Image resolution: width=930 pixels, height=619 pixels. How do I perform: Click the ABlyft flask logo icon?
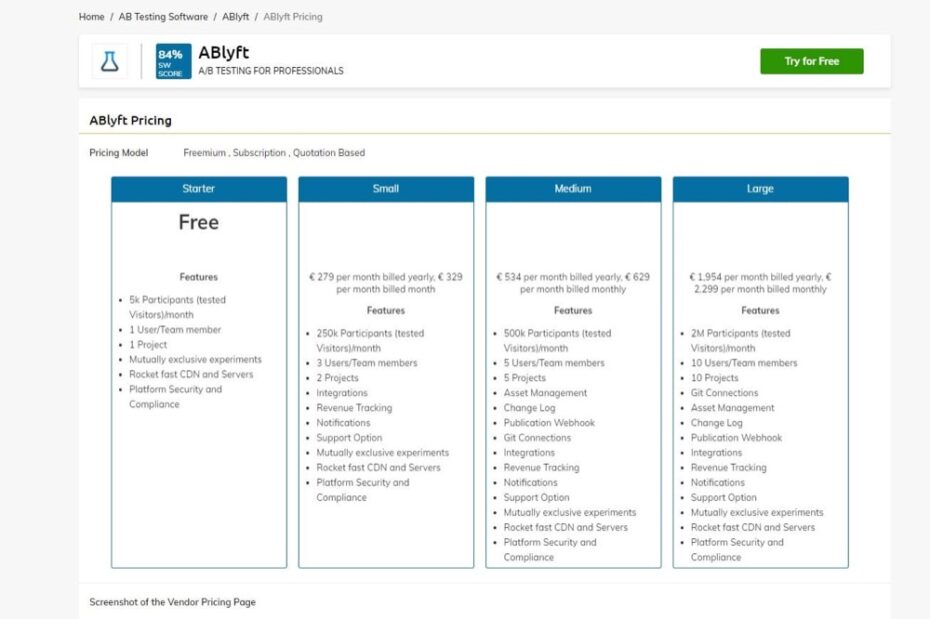pos(110,60)
